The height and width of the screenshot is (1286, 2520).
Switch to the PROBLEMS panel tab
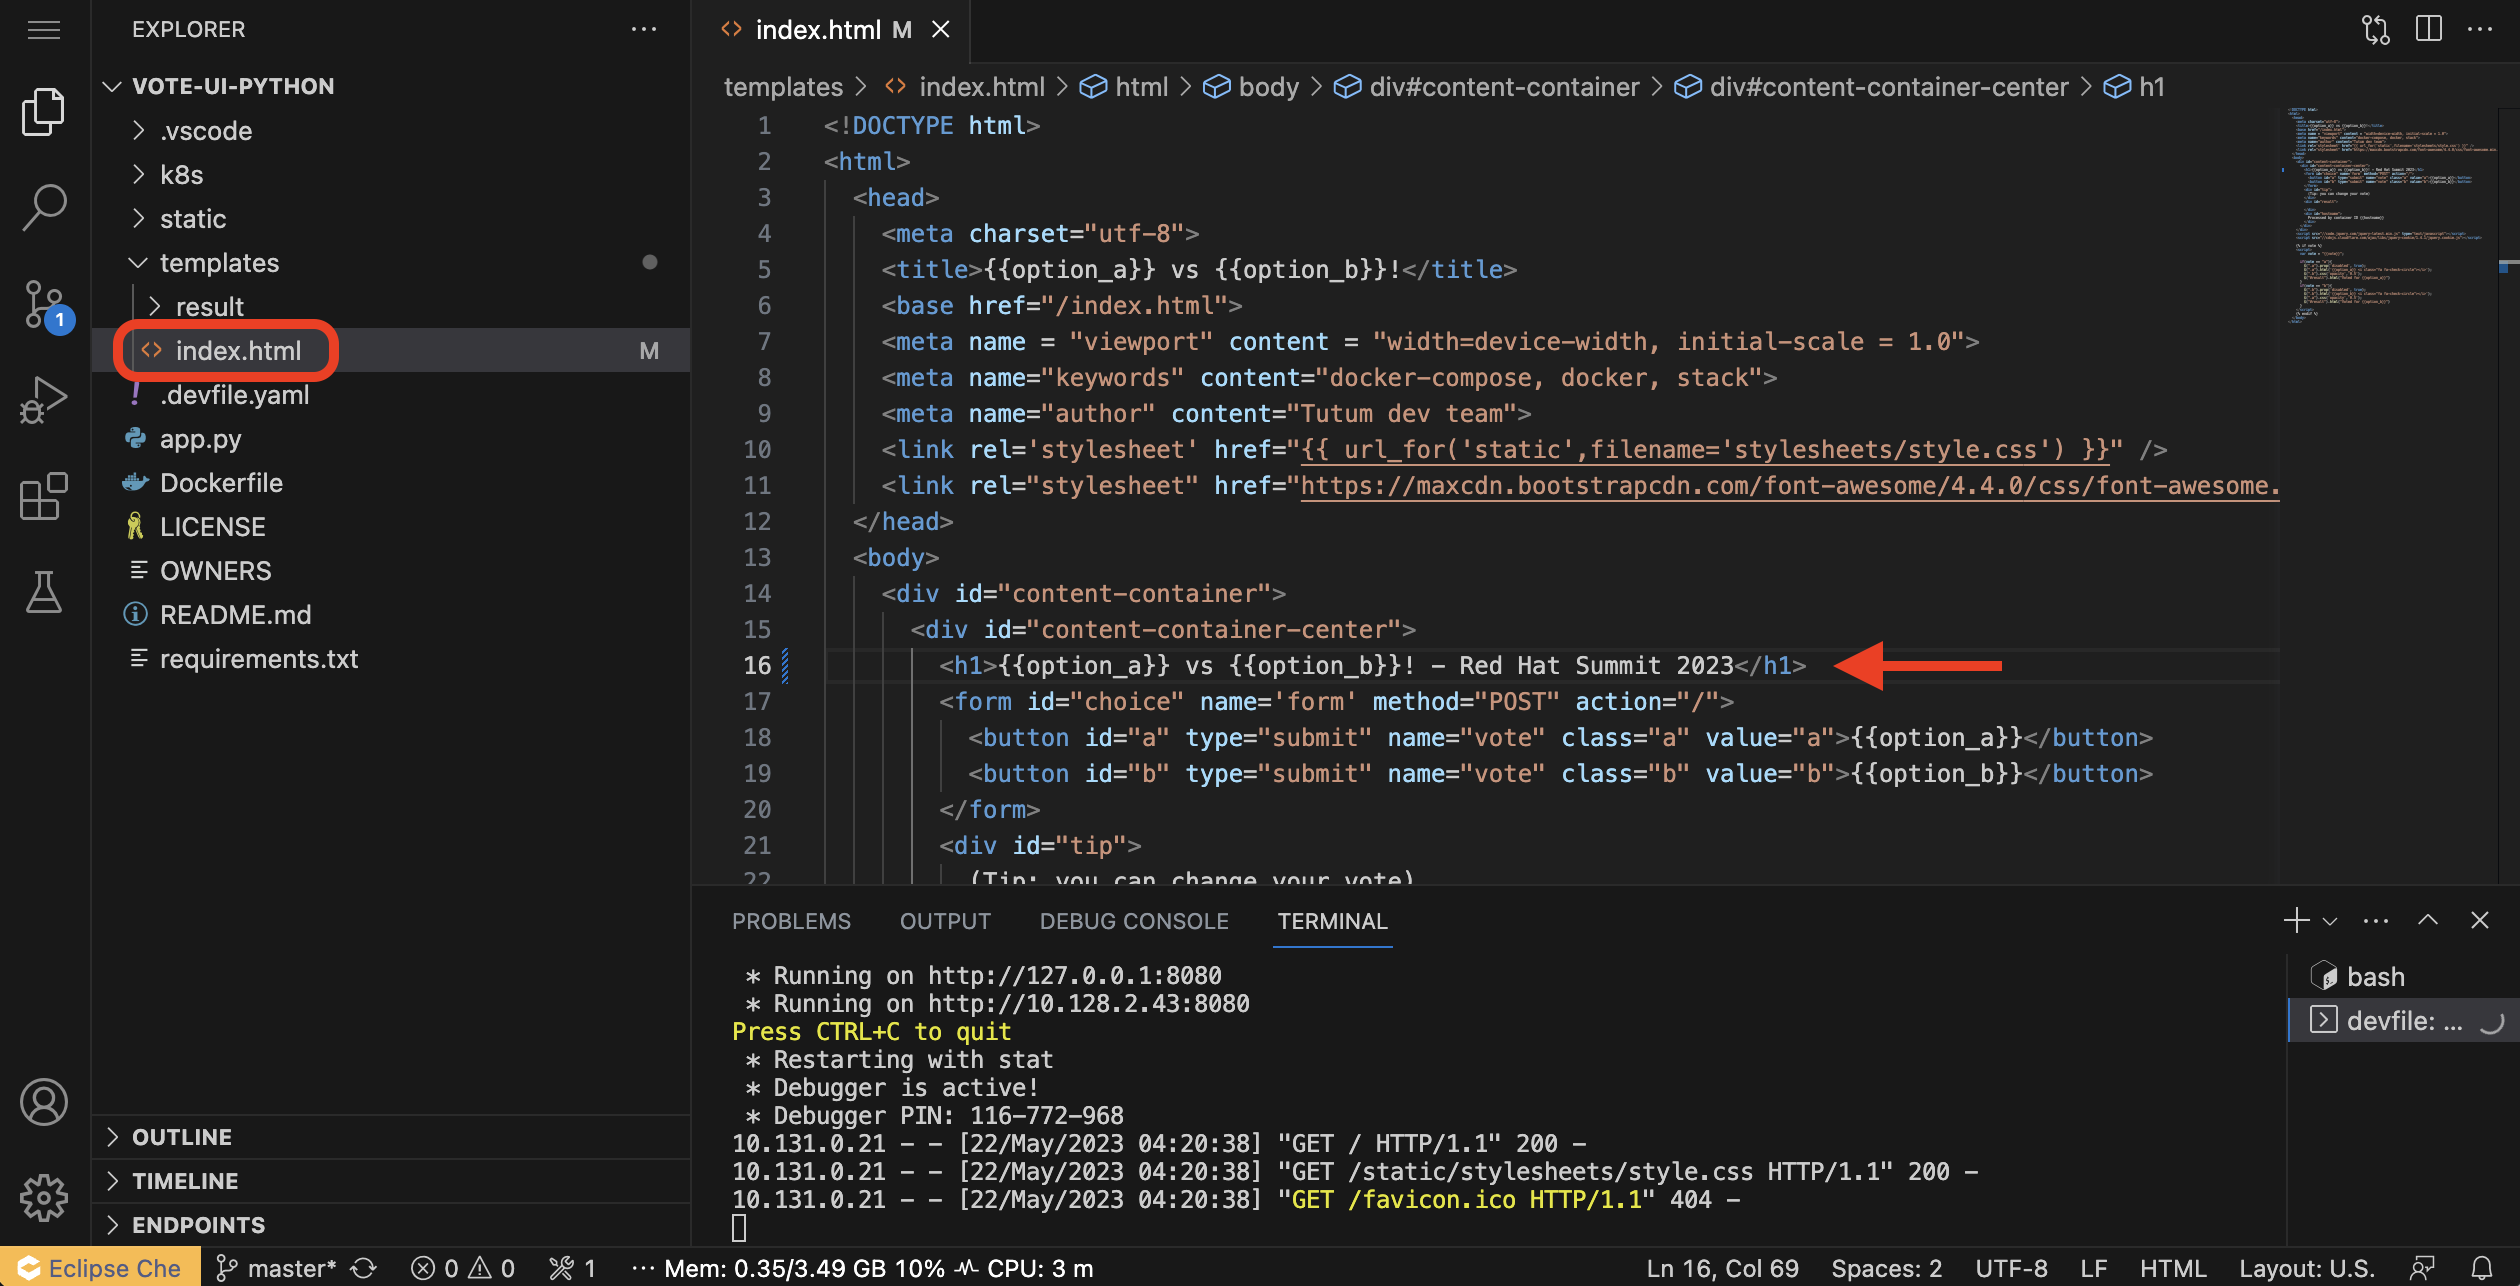pyautogui.click(x=791, y=921)
